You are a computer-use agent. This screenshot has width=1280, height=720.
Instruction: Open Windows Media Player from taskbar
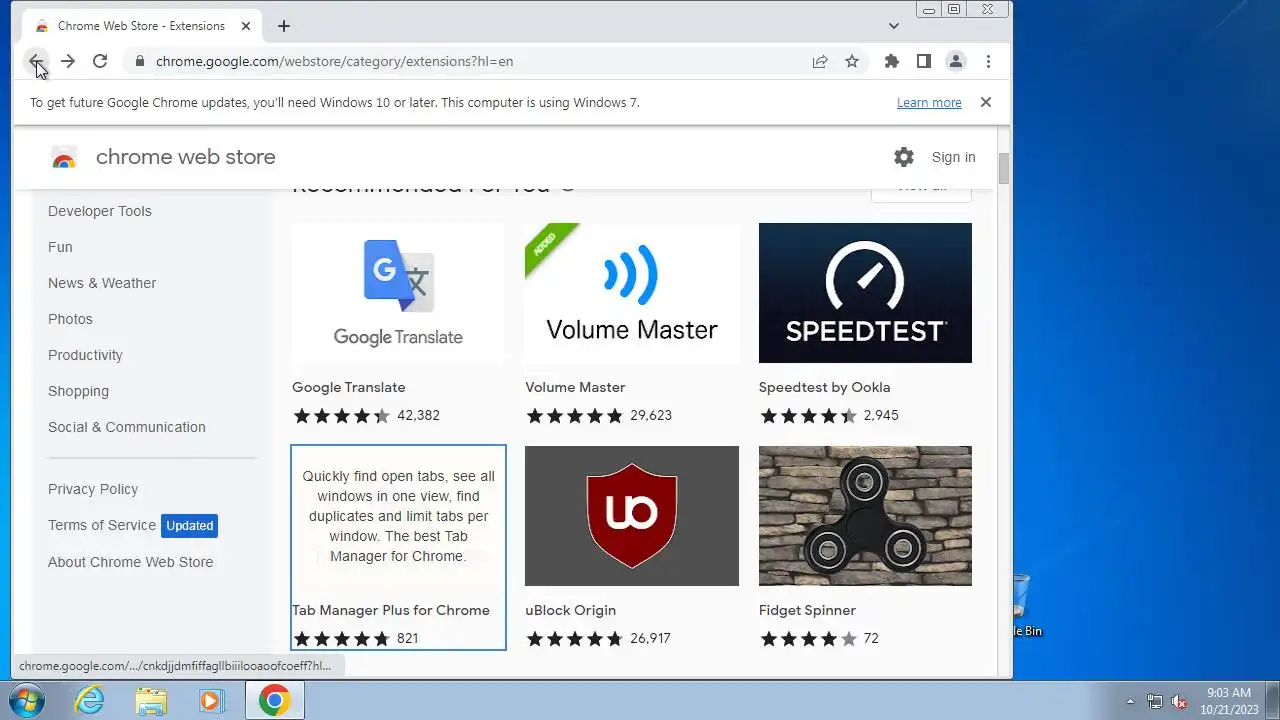coord(211,700)
